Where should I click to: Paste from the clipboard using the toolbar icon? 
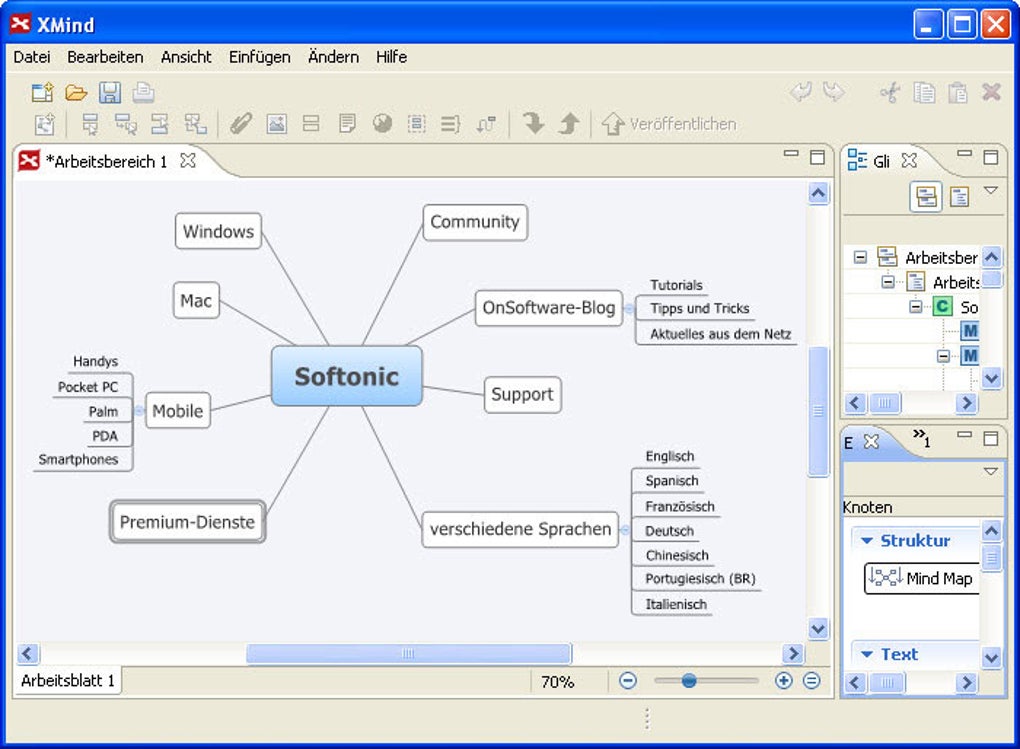click(958, 92)
